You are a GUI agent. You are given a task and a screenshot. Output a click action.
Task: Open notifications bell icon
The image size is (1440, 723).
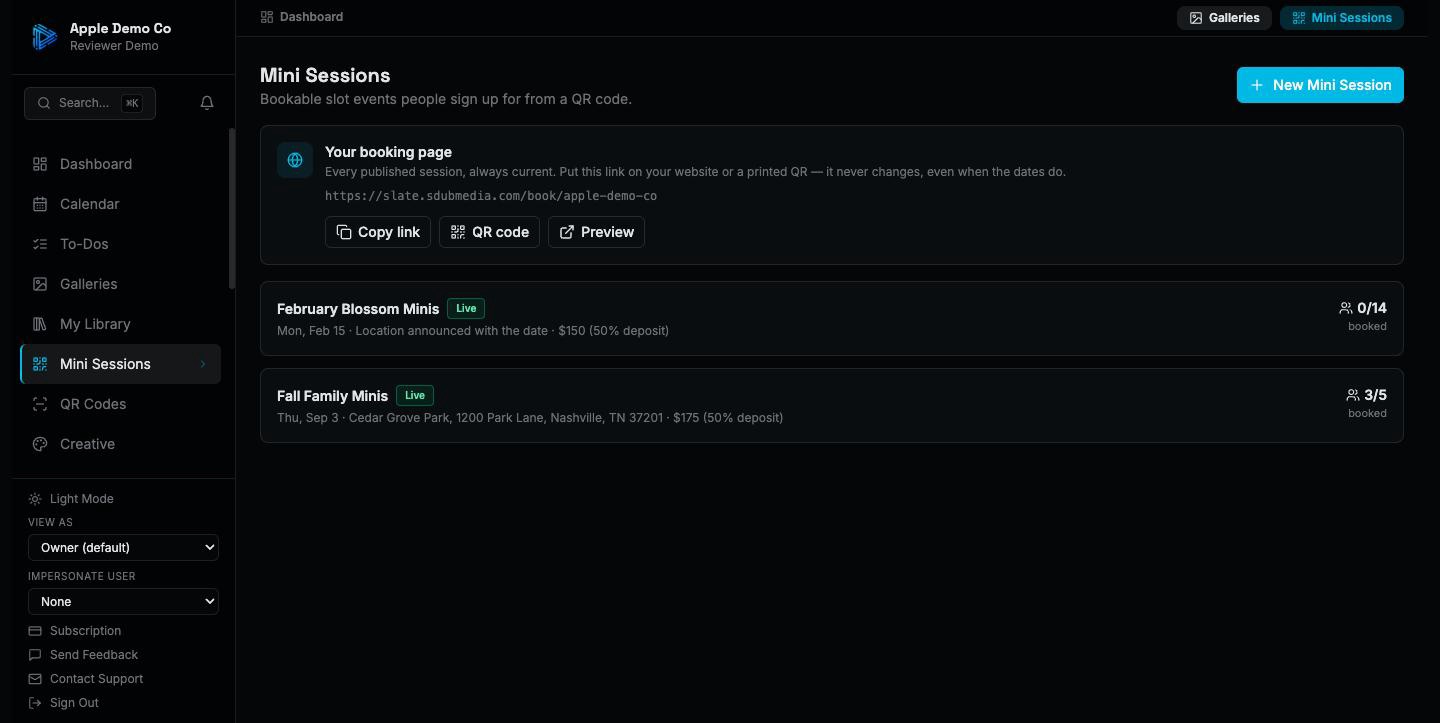pos(207,103)
